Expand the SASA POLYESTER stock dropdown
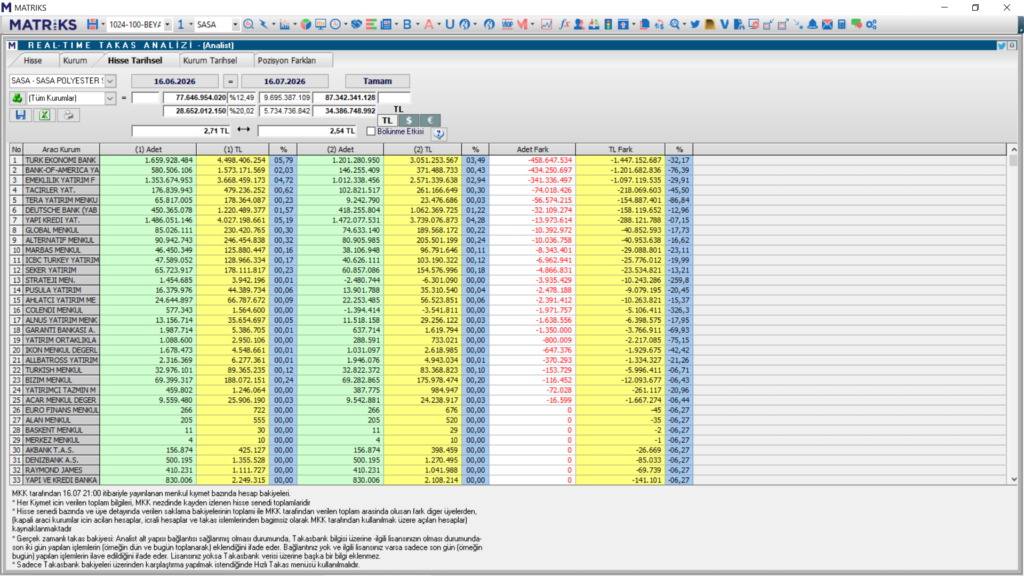This screenshot has width=1024, height=576. pos(110,81)
